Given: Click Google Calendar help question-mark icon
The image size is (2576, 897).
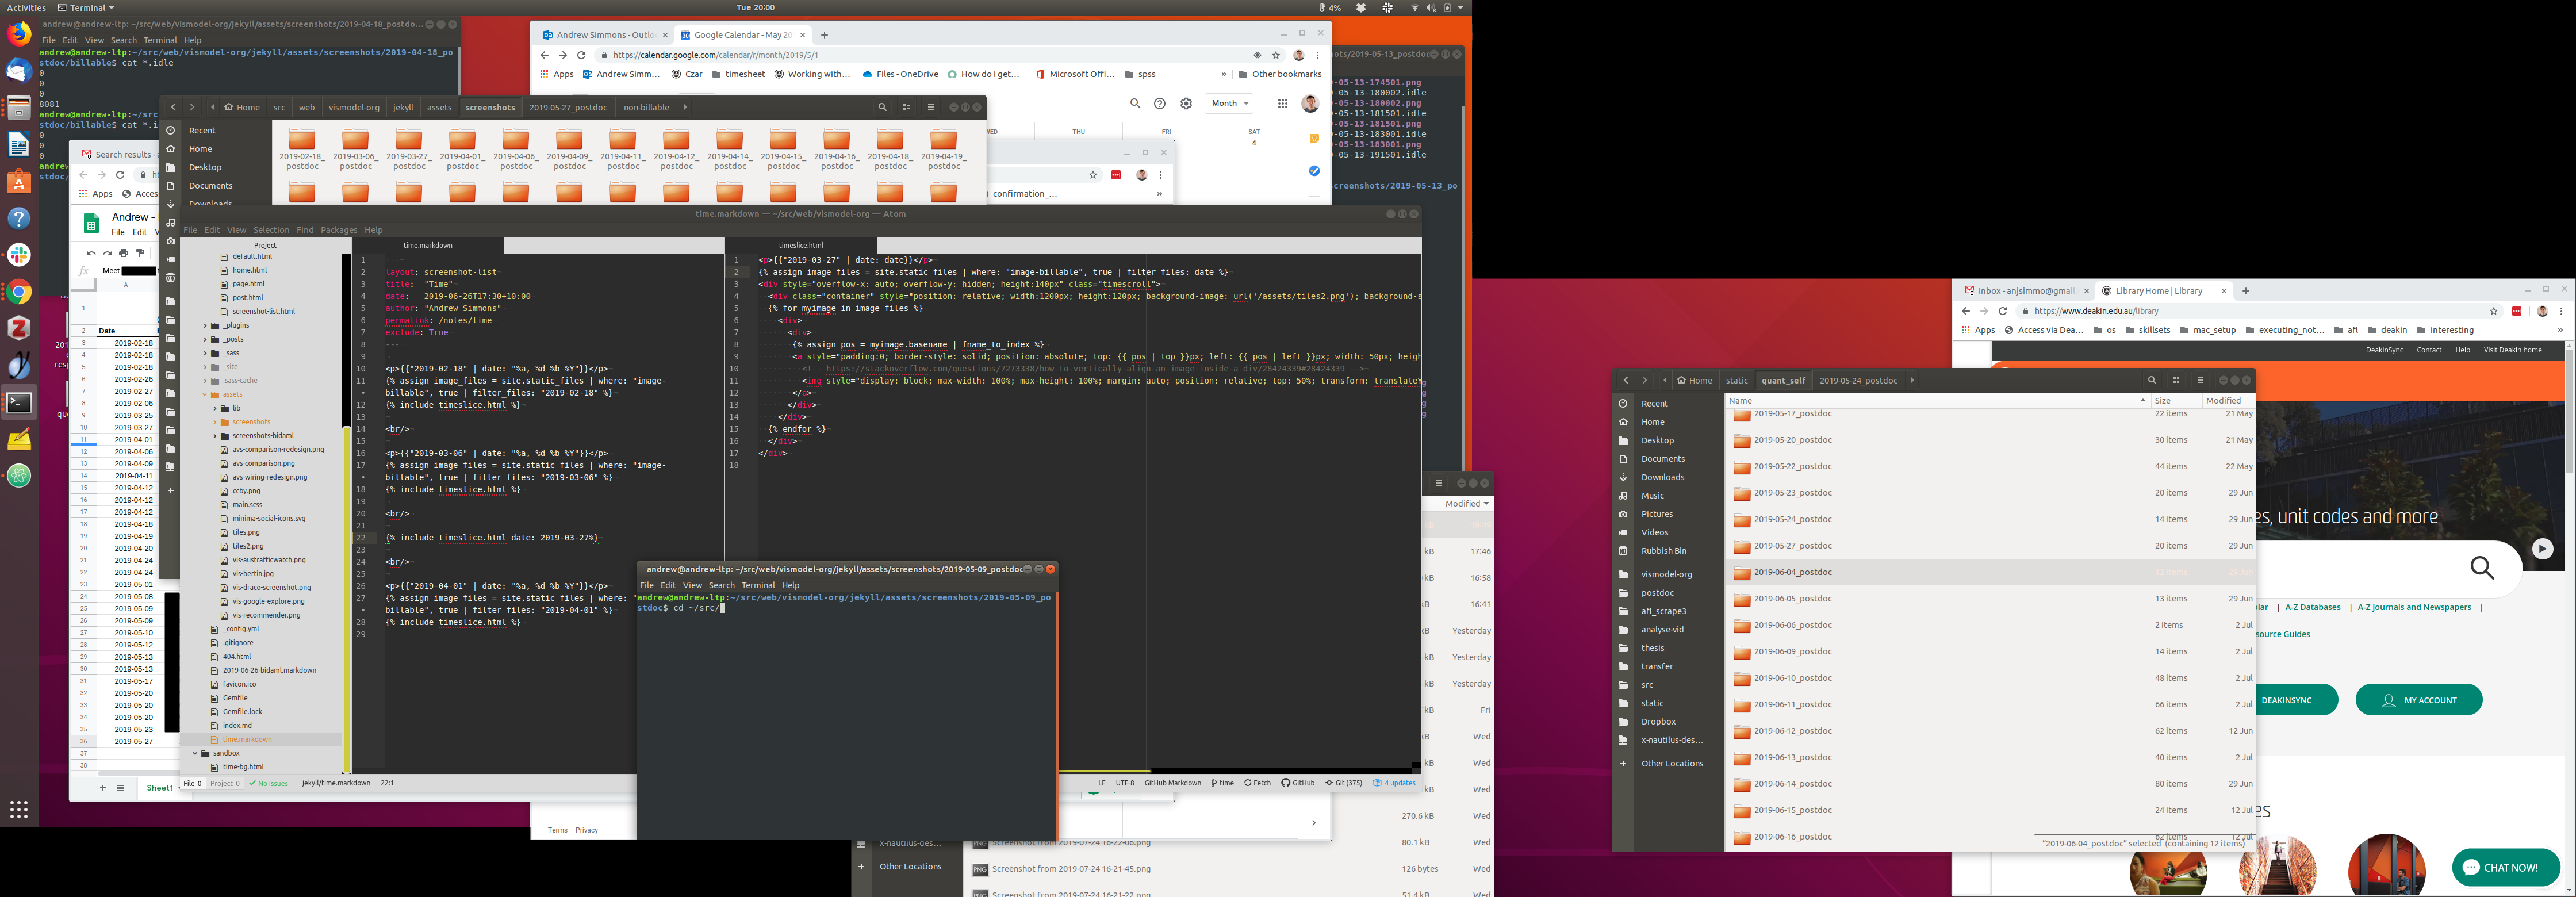Looking at the screenshot, I should click(x=1159, y=103).
